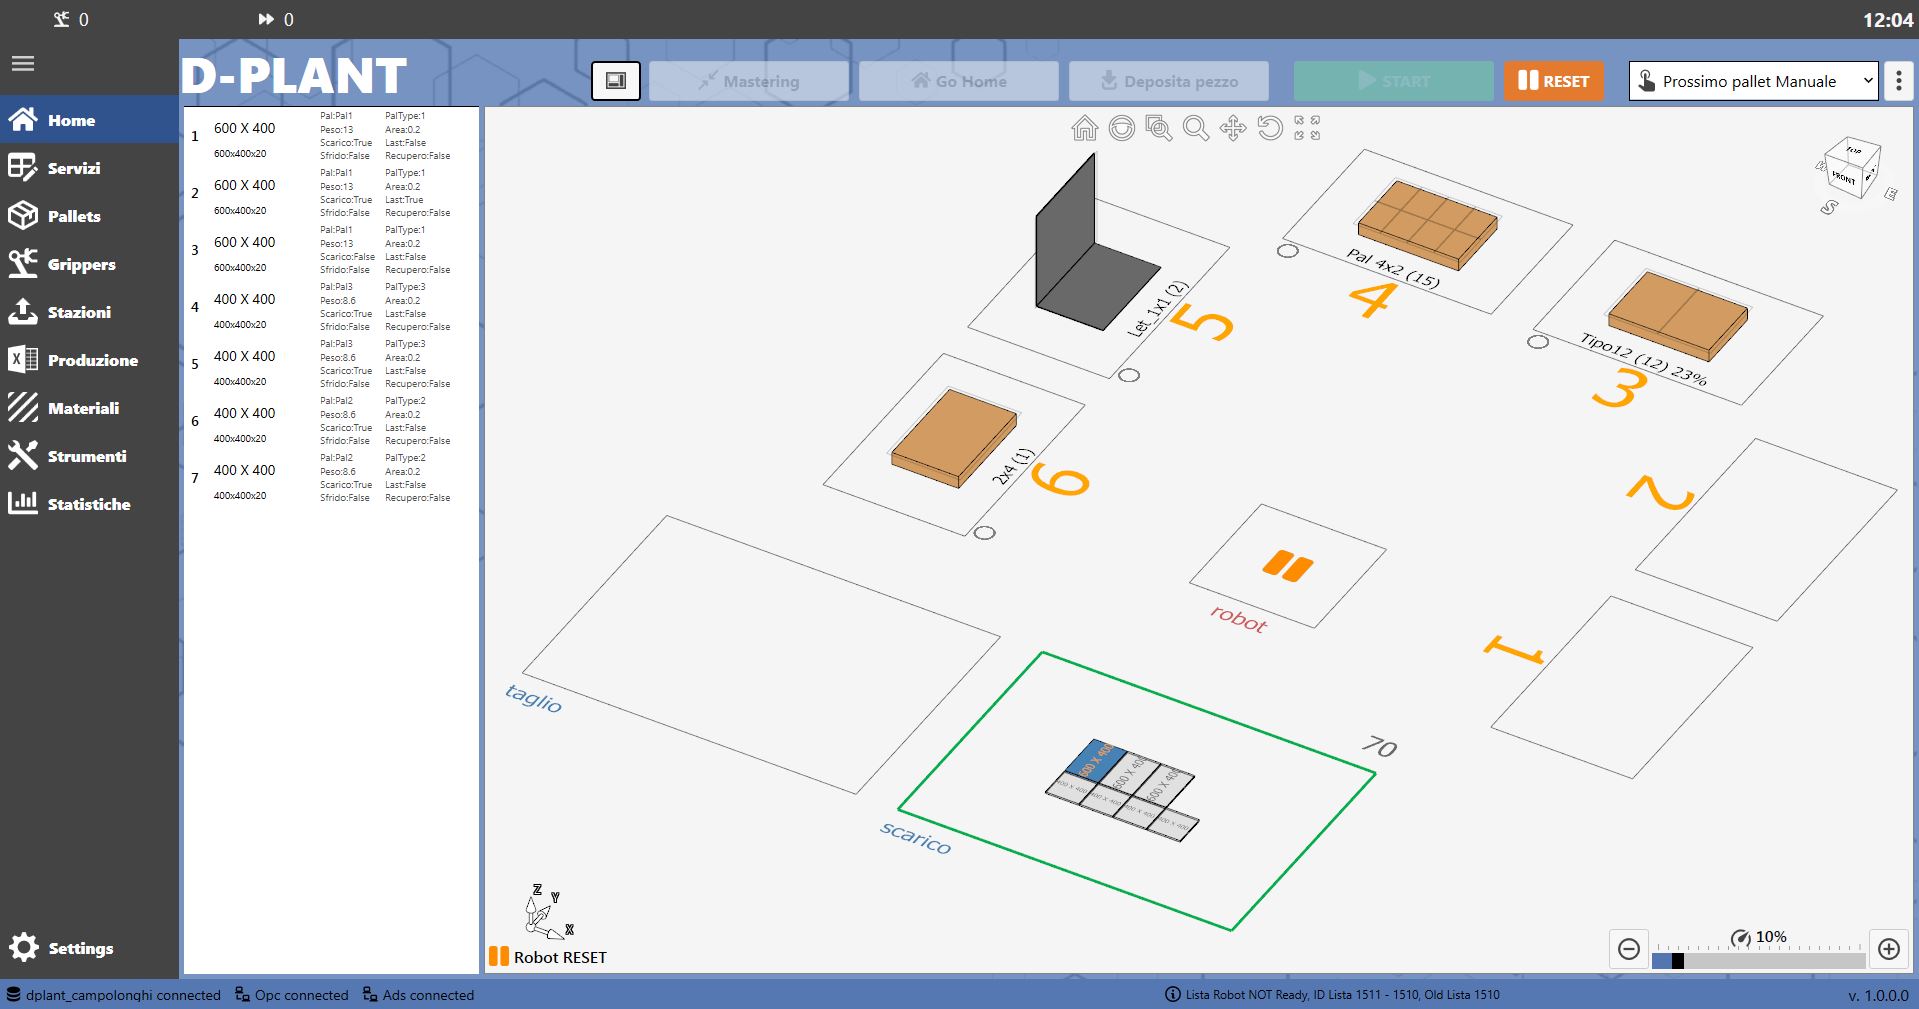Select the orbit view tool
This screenshot has height=1009, width=1919.
[x=1122, y=128]
